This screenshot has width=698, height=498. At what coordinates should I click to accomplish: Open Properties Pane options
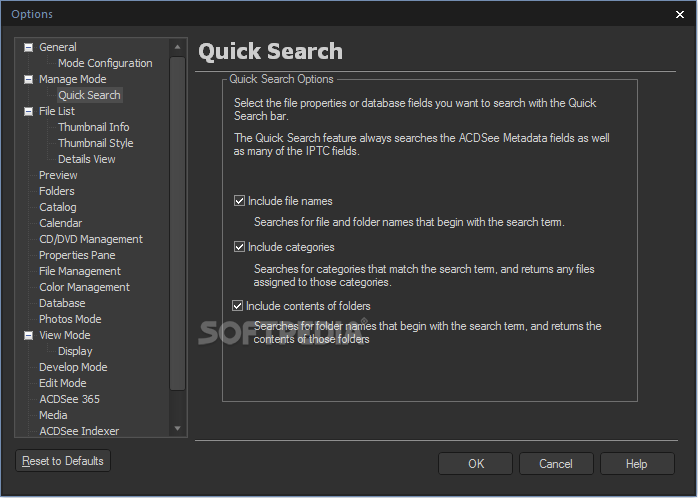[77, 255]
